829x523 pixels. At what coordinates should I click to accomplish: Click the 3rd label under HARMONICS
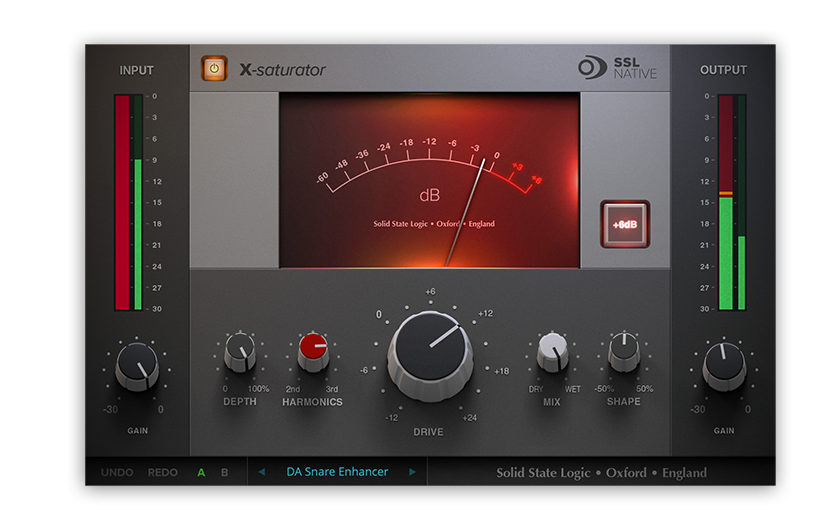(331, 389)
